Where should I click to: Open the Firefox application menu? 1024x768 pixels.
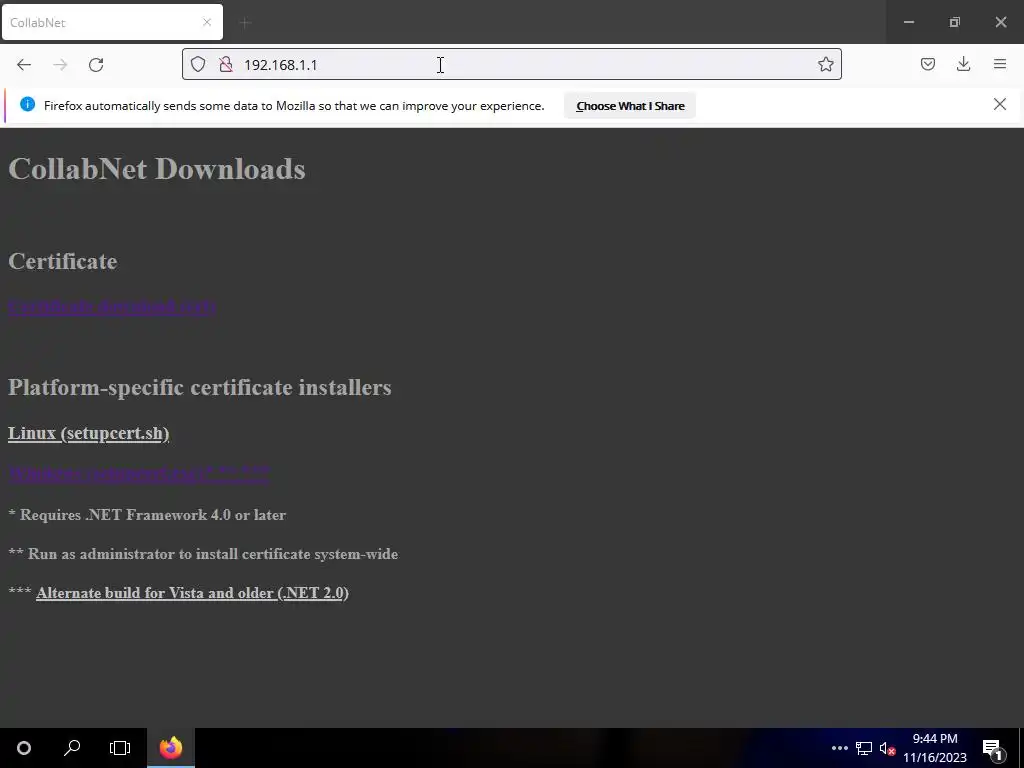click(999, 64)
